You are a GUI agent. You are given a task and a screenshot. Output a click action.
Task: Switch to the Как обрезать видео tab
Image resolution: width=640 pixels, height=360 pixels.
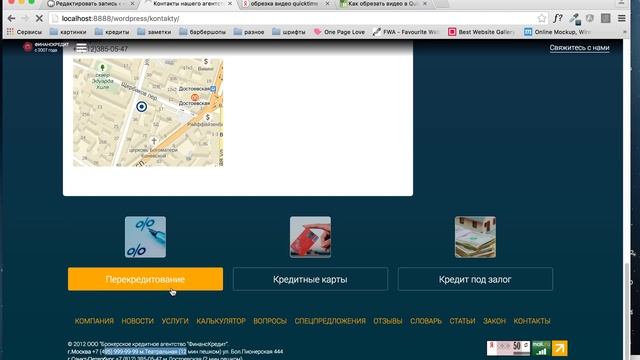384,4
